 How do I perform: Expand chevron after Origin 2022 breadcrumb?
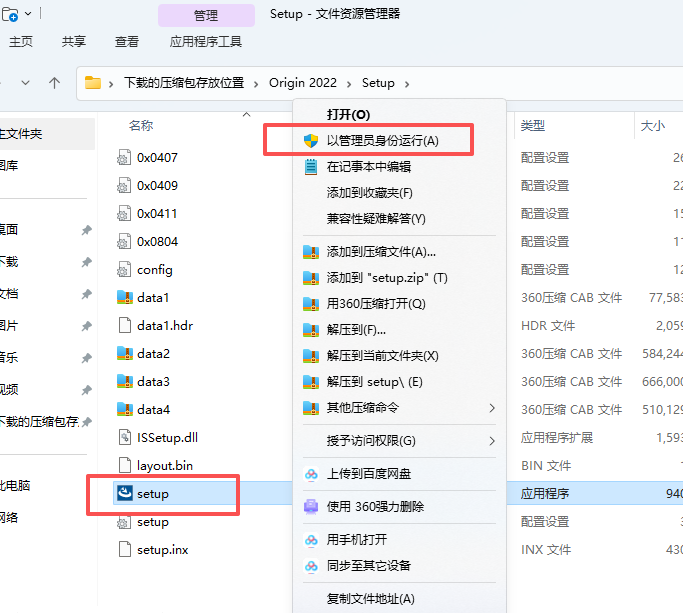tap(349, 84)
